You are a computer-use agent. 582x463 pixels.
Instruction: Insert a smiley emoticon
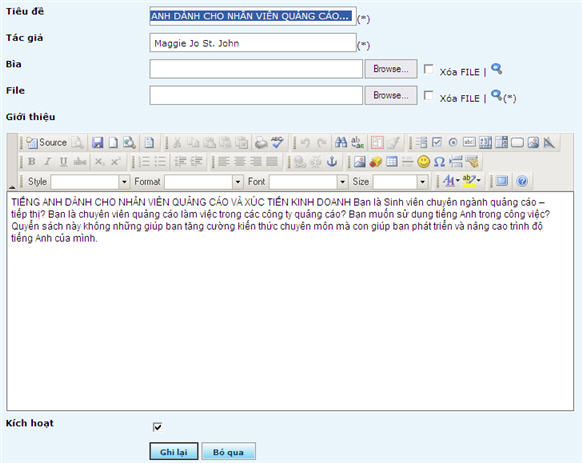coord(424,162)
